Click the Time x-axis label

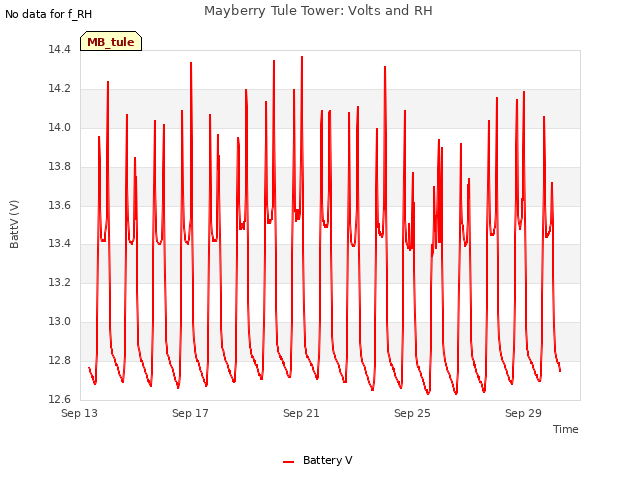pyautogui.click(x=565, y=429)
